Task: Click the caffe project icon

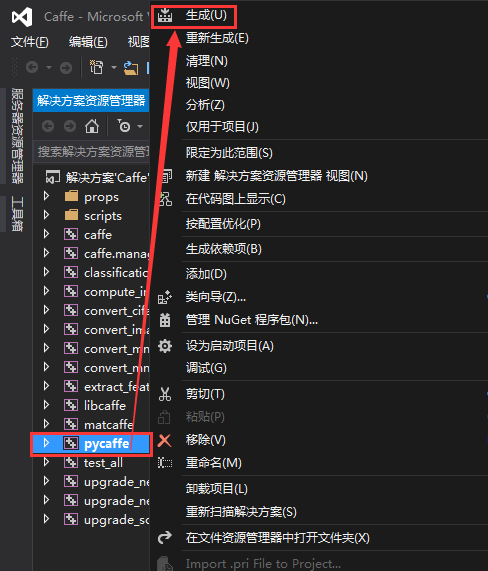Action: [71, 234]
